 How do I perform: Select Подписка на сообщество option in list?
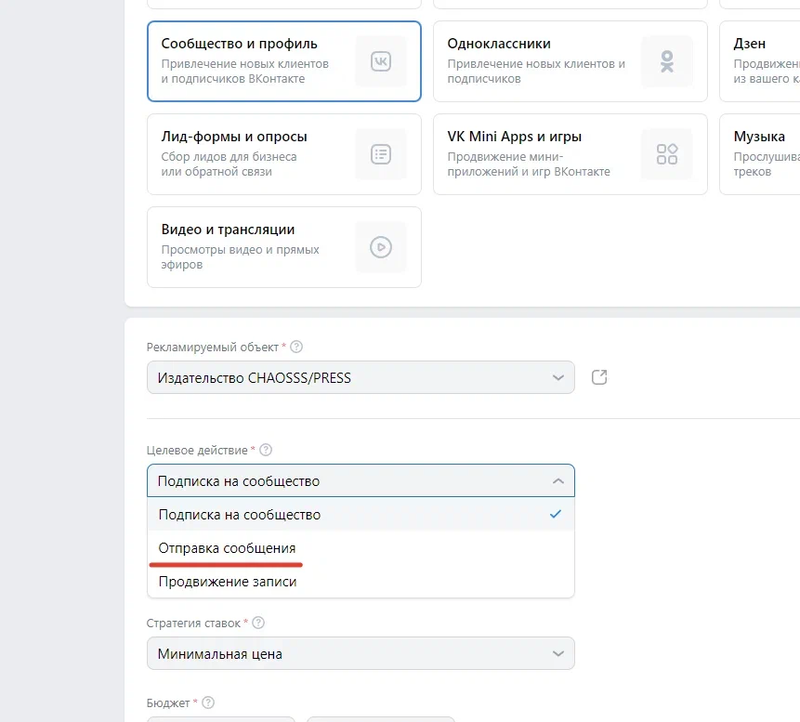click(361, 514)
